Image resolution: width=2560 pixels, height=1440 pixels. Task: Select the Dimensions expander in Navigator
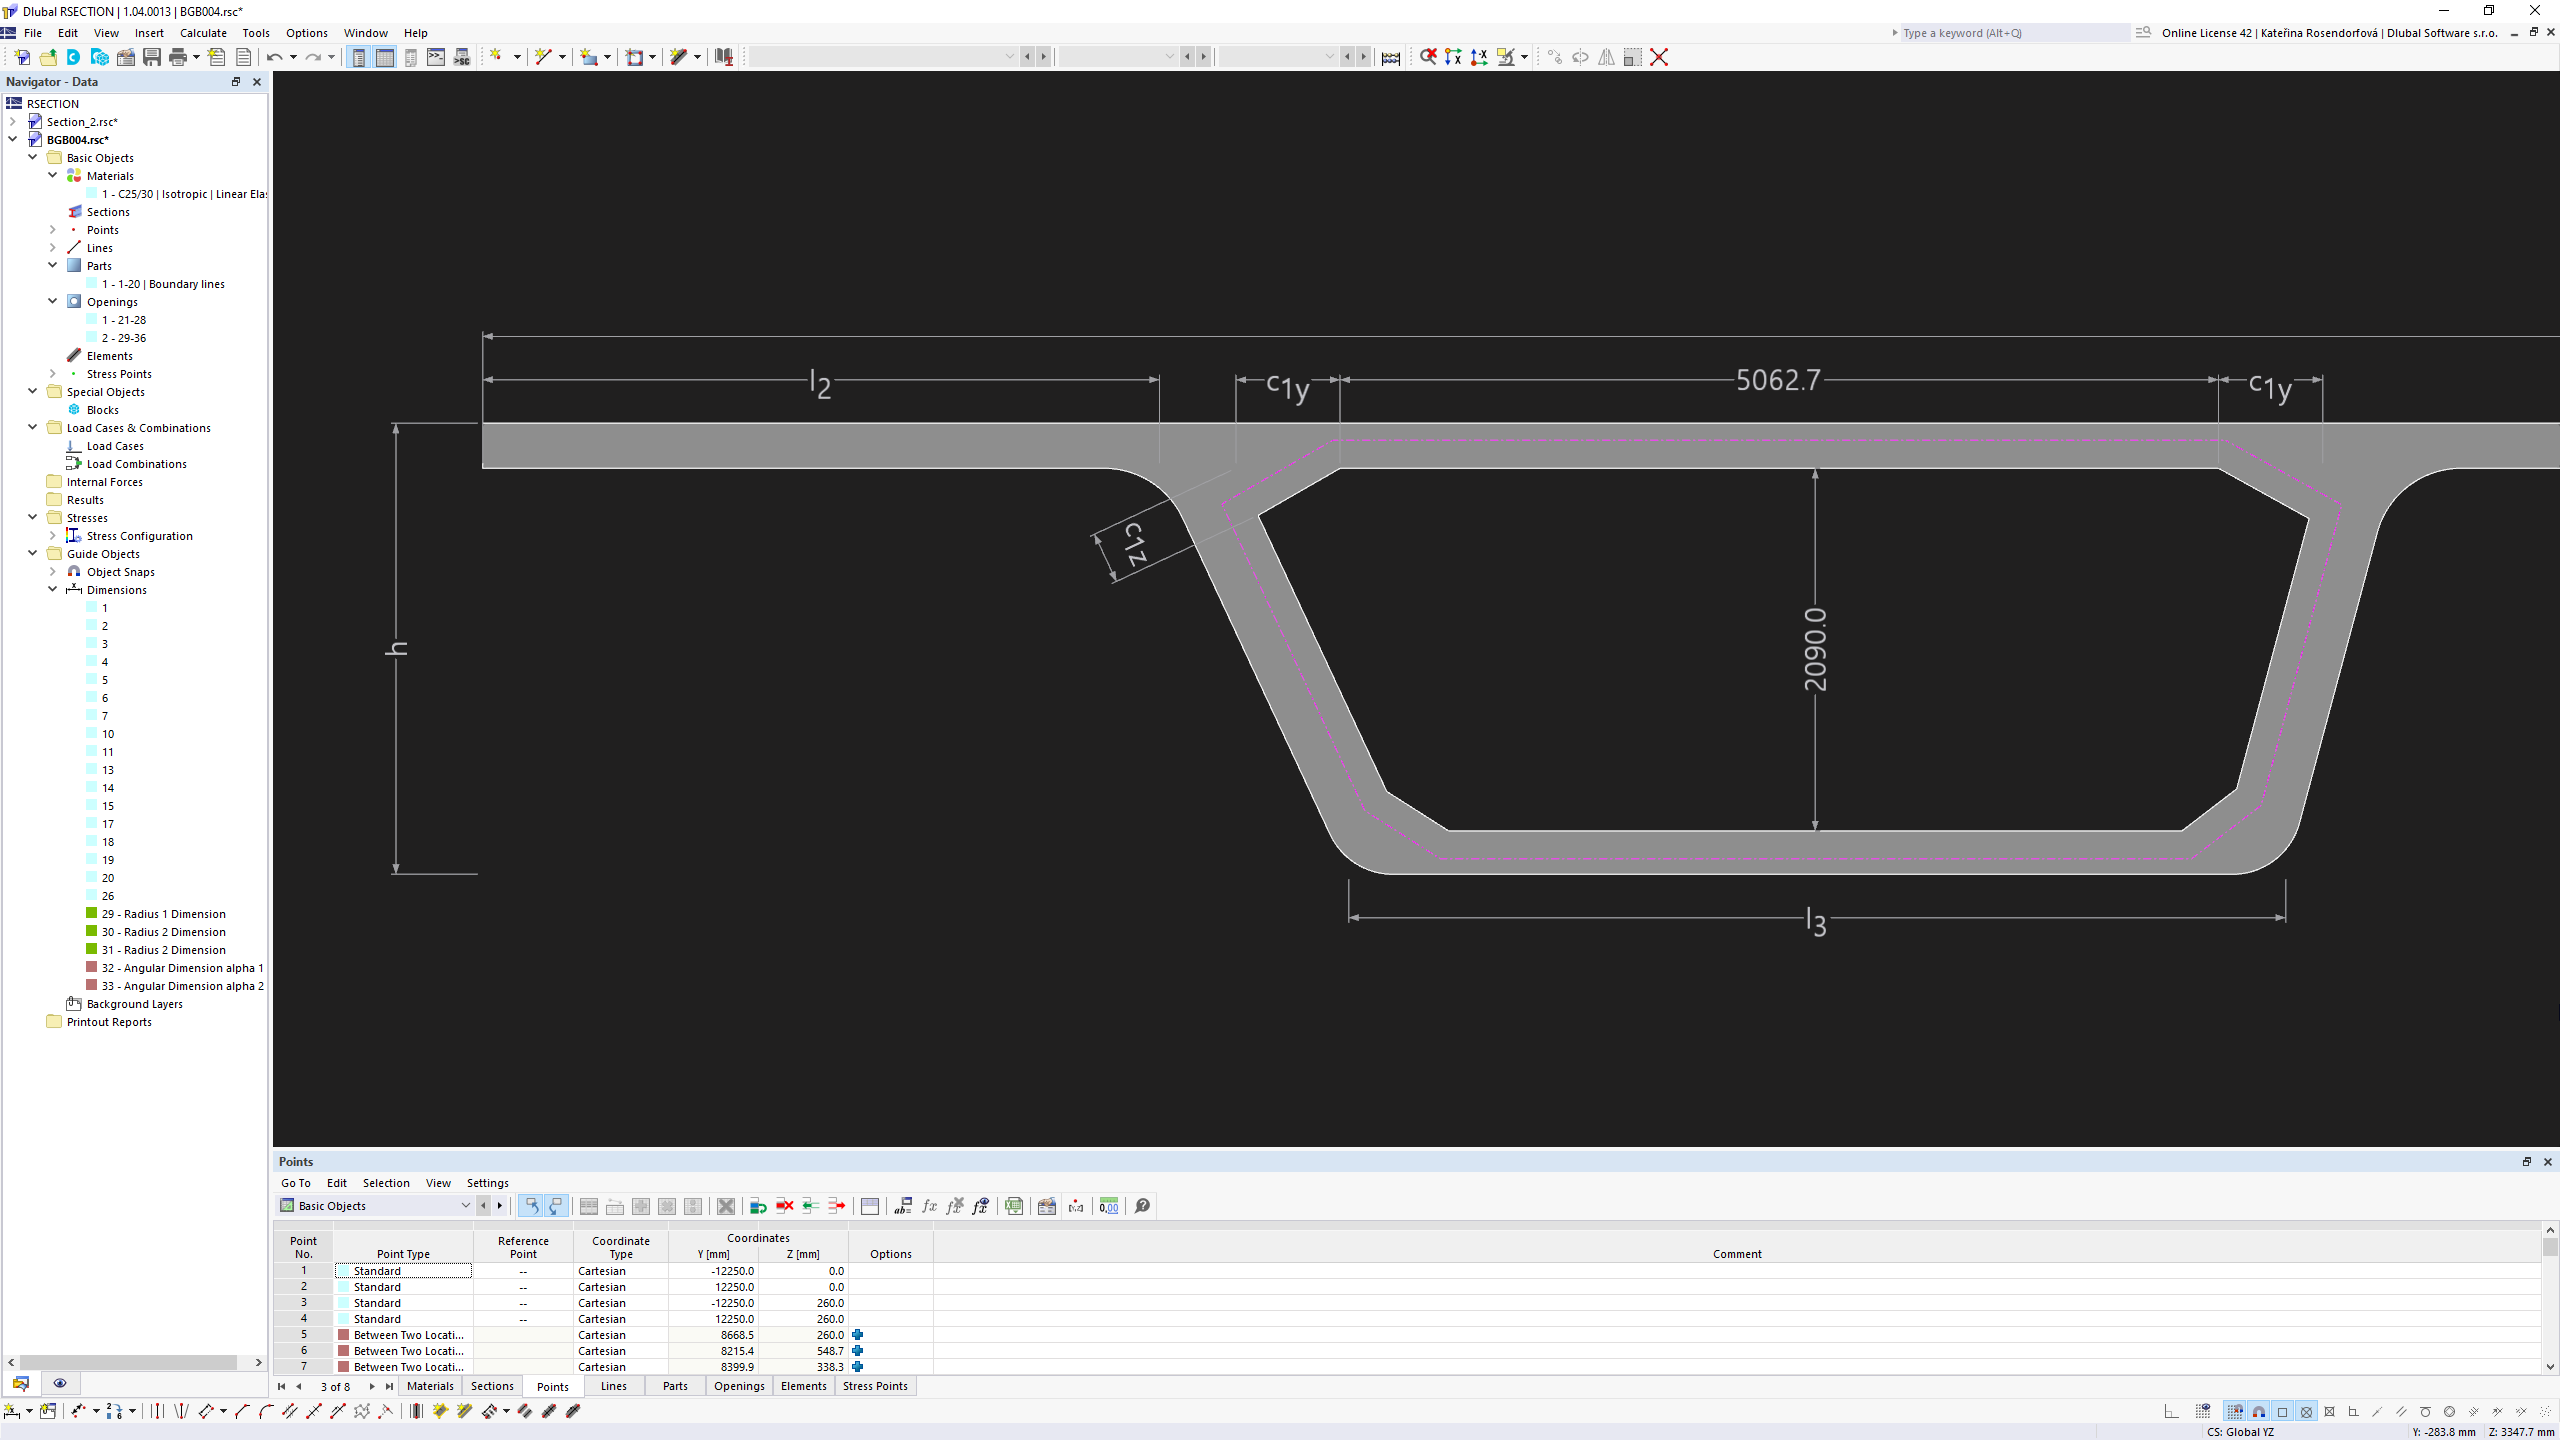tap(53, 589)
